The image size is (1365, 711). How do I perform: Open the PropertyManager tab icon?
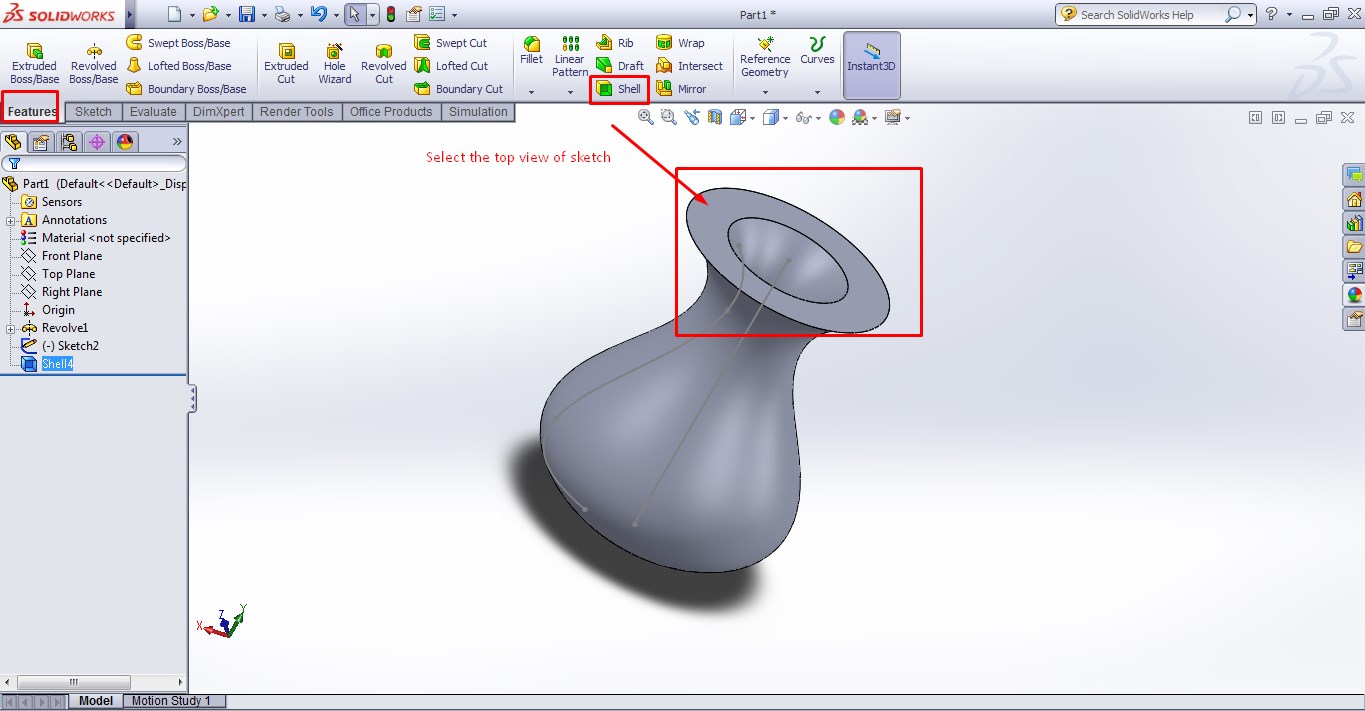click(41, 142)
